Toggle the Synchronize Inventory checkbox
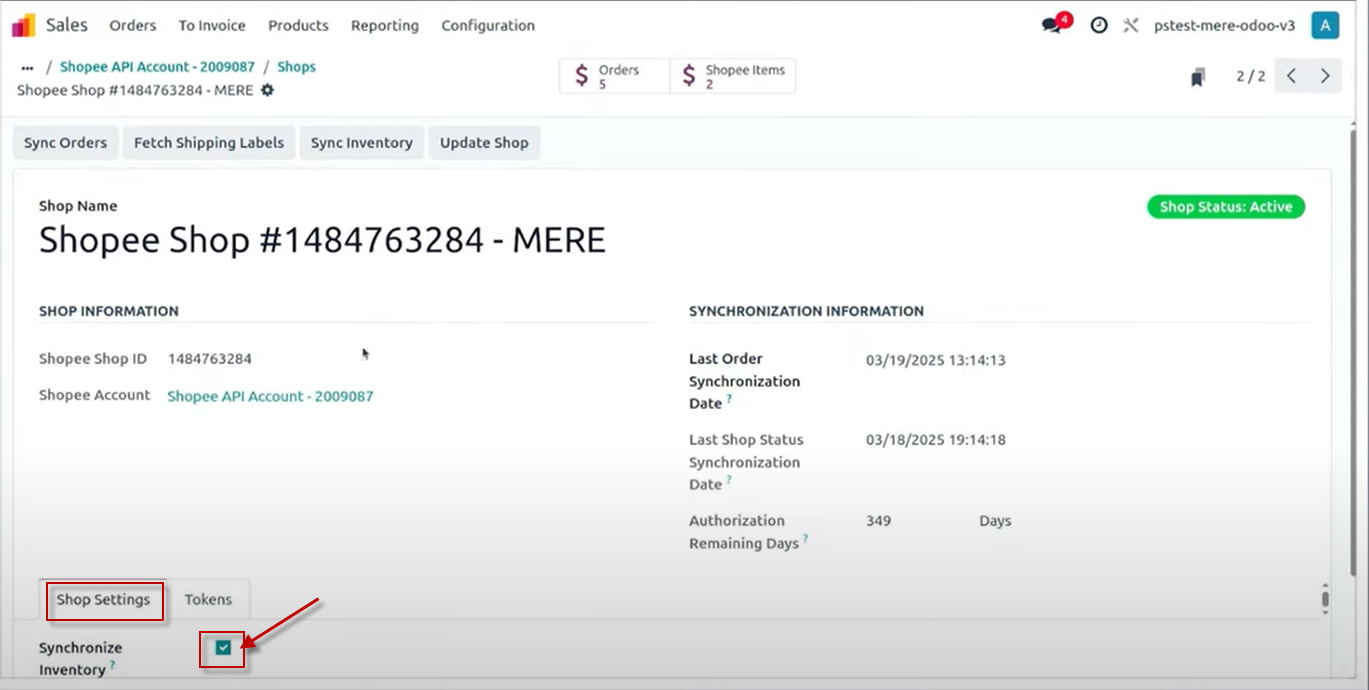The height and width of the screenshot is (690, 1369). [223, 648]
